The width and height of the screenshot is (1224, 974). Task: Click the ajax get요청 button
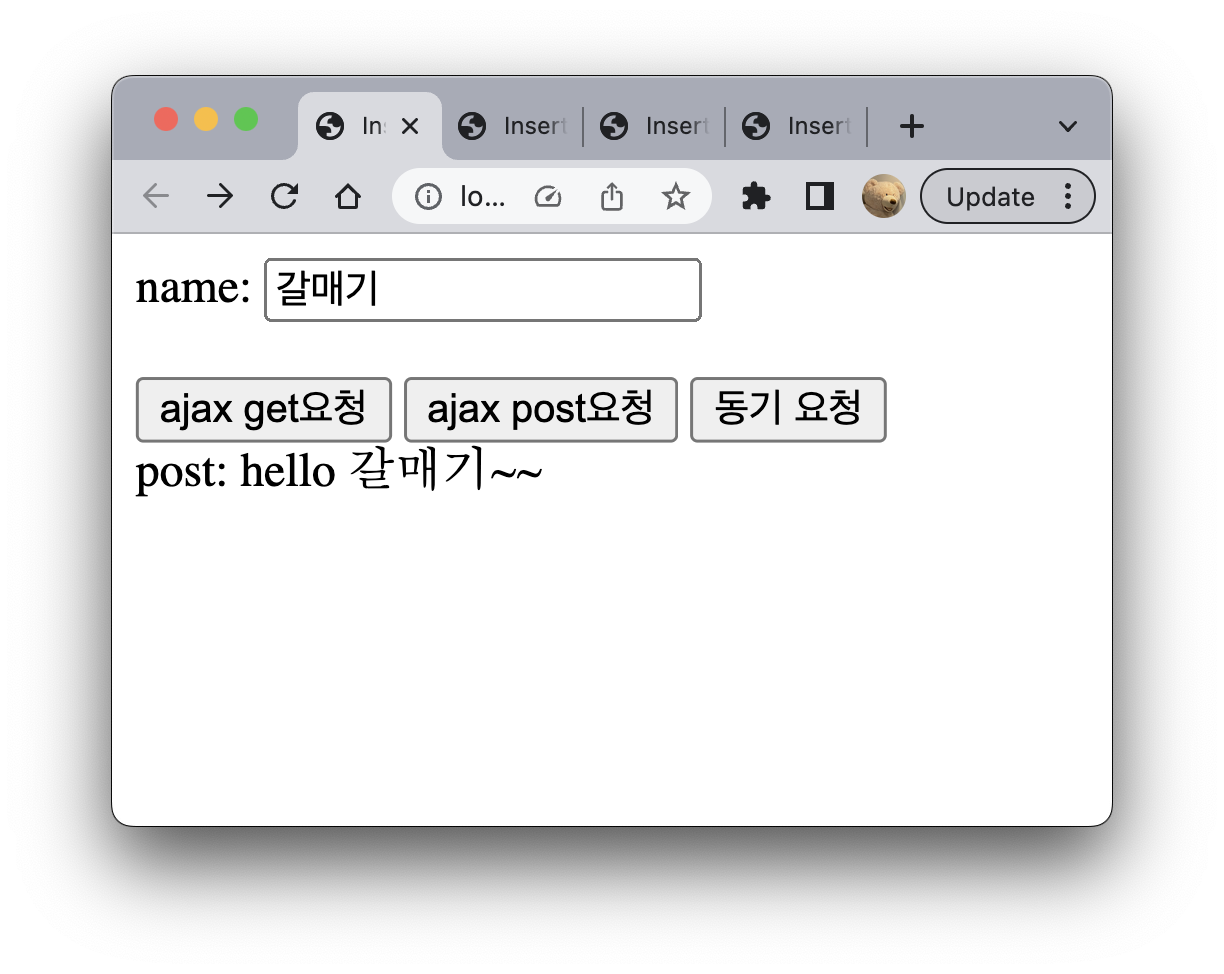263,409
